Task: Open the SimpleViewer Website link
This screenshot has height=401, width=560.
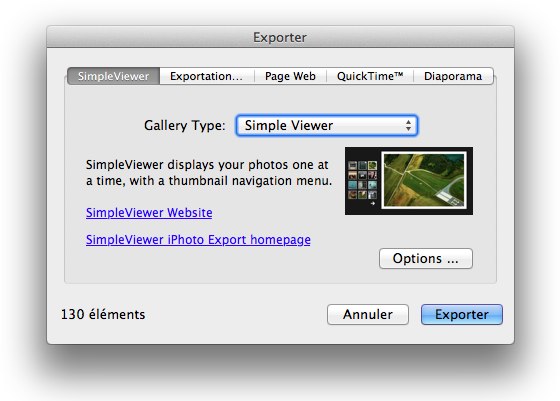Action: coord(149,212)
